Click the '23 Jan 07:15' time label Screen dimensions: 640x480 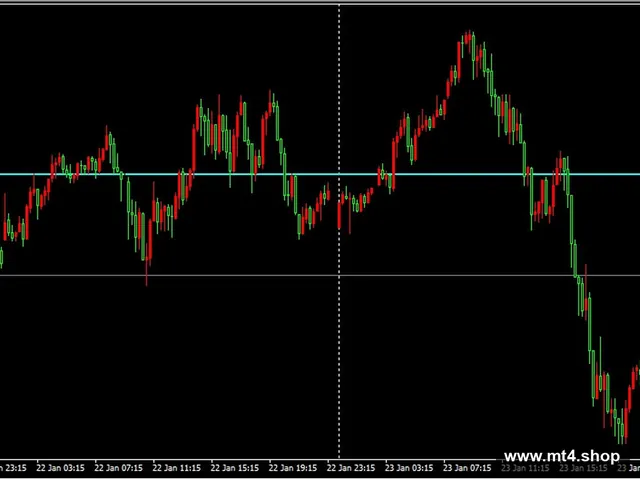(x=467, y=468)
